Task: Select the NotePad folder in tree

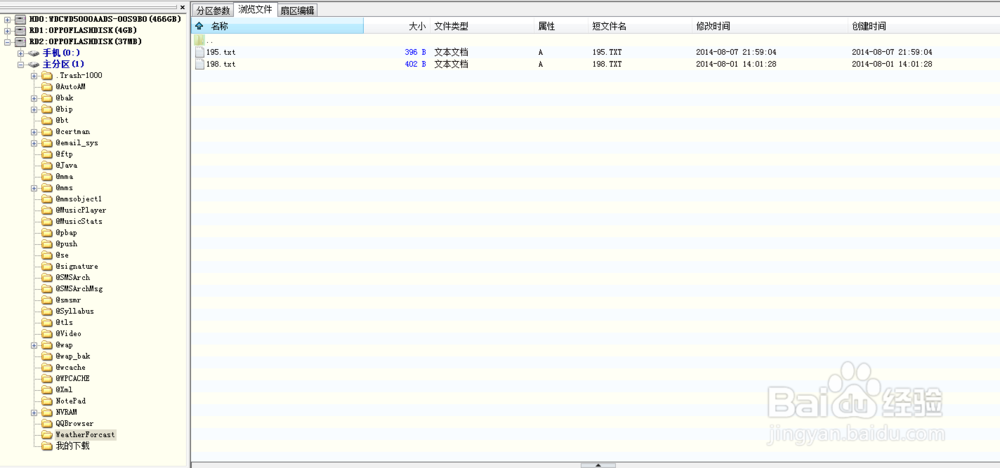Action: (70, 401)
